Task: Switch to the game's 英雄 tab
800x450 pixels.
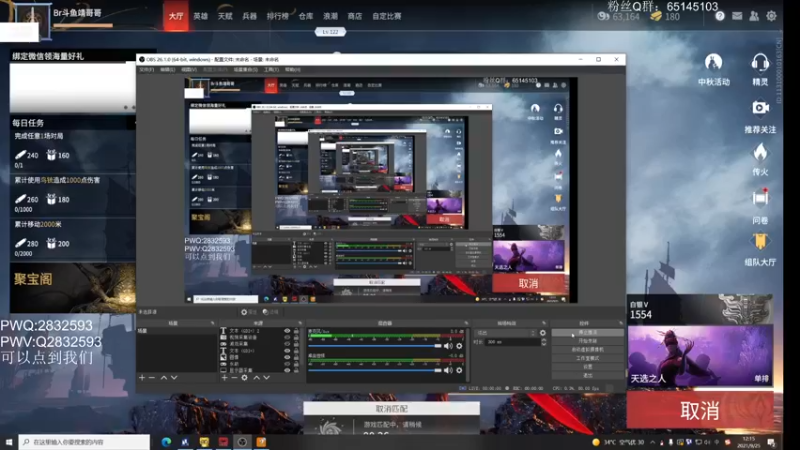Action: pyautogui.click(x=201, y=16)
